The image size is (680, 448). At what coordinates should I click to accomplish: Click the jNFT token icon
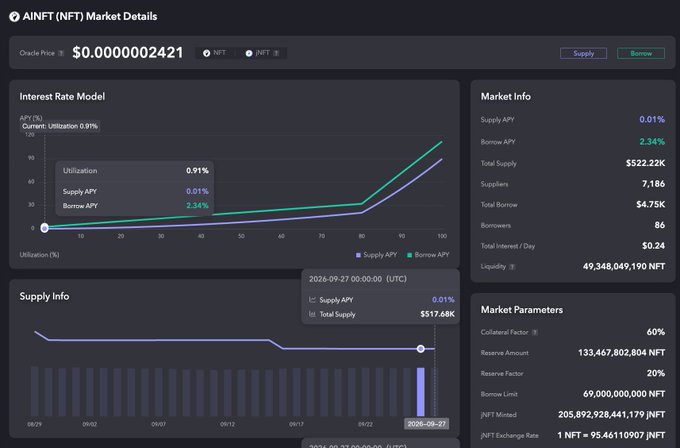coord(249,53)
